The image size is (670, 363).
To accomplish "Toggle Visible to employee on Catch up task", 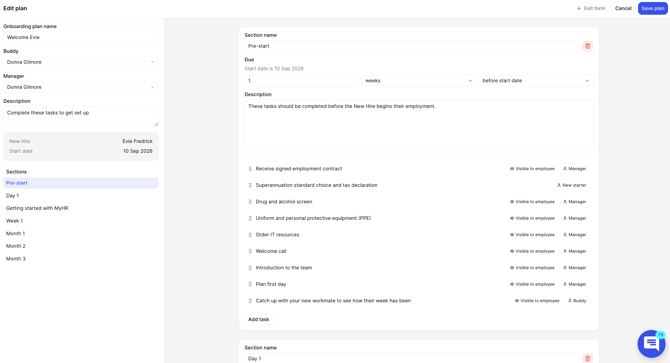I will click(x=537, y=301).
